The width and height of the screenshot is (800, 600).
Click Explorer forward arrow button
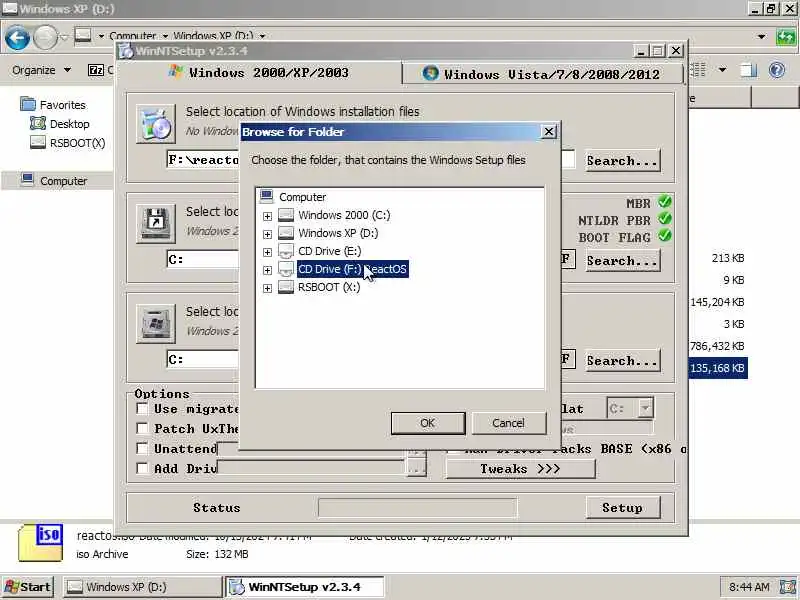pos(45,38)
